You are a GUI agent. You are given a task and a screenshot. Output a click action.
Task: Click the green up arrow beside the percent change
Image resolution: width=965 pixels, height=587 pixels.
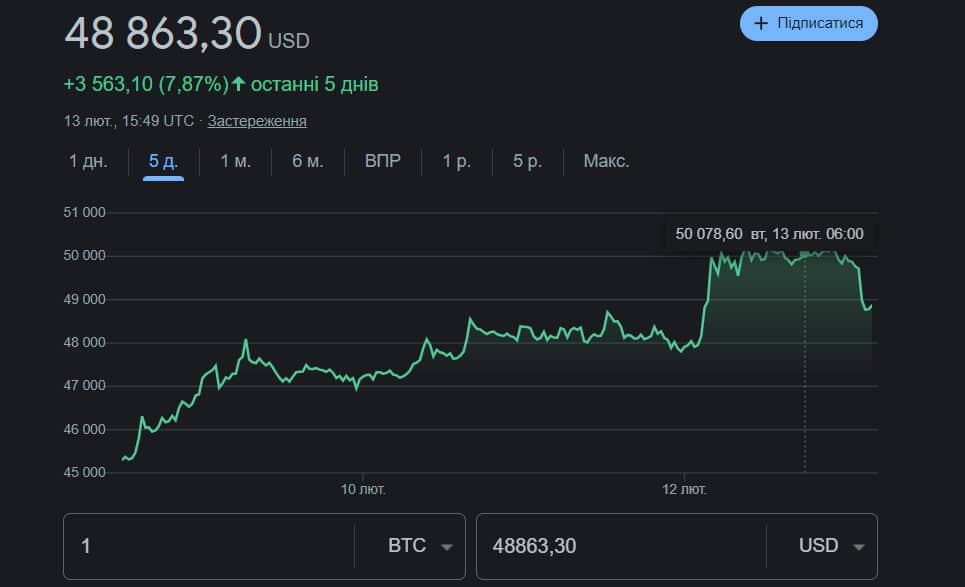[x=239, y=84]
